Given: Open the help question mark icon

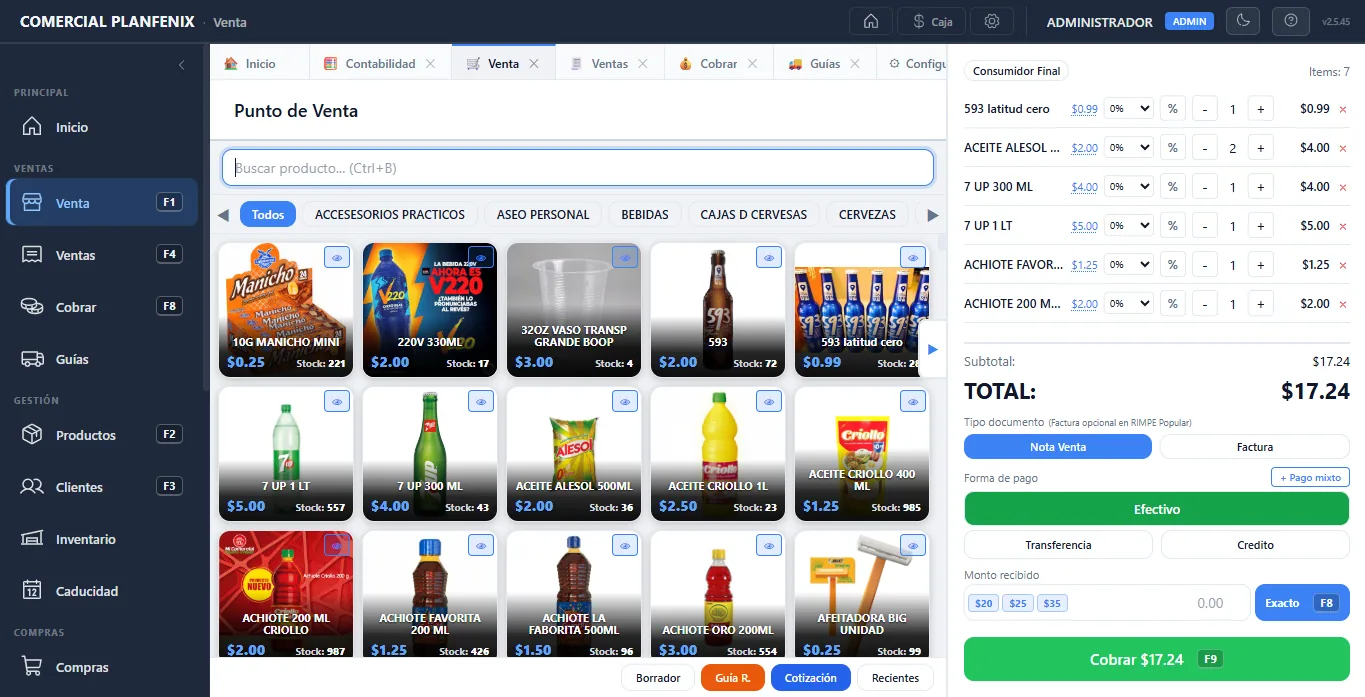Looking at the screenshot, I should click(1290, 21).
